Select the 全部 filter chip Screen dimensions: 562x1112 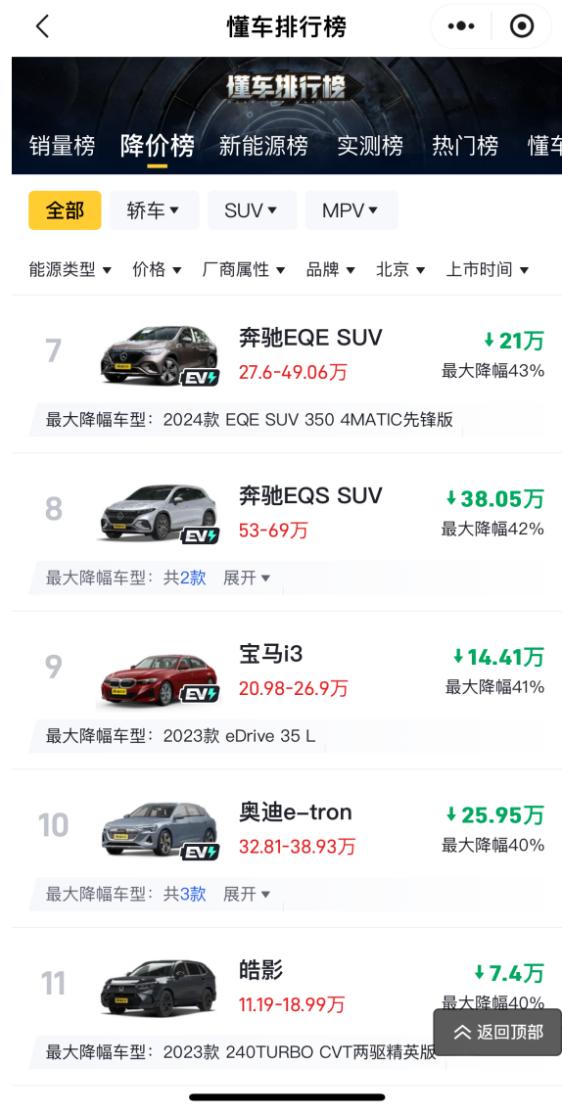point(65,211)
